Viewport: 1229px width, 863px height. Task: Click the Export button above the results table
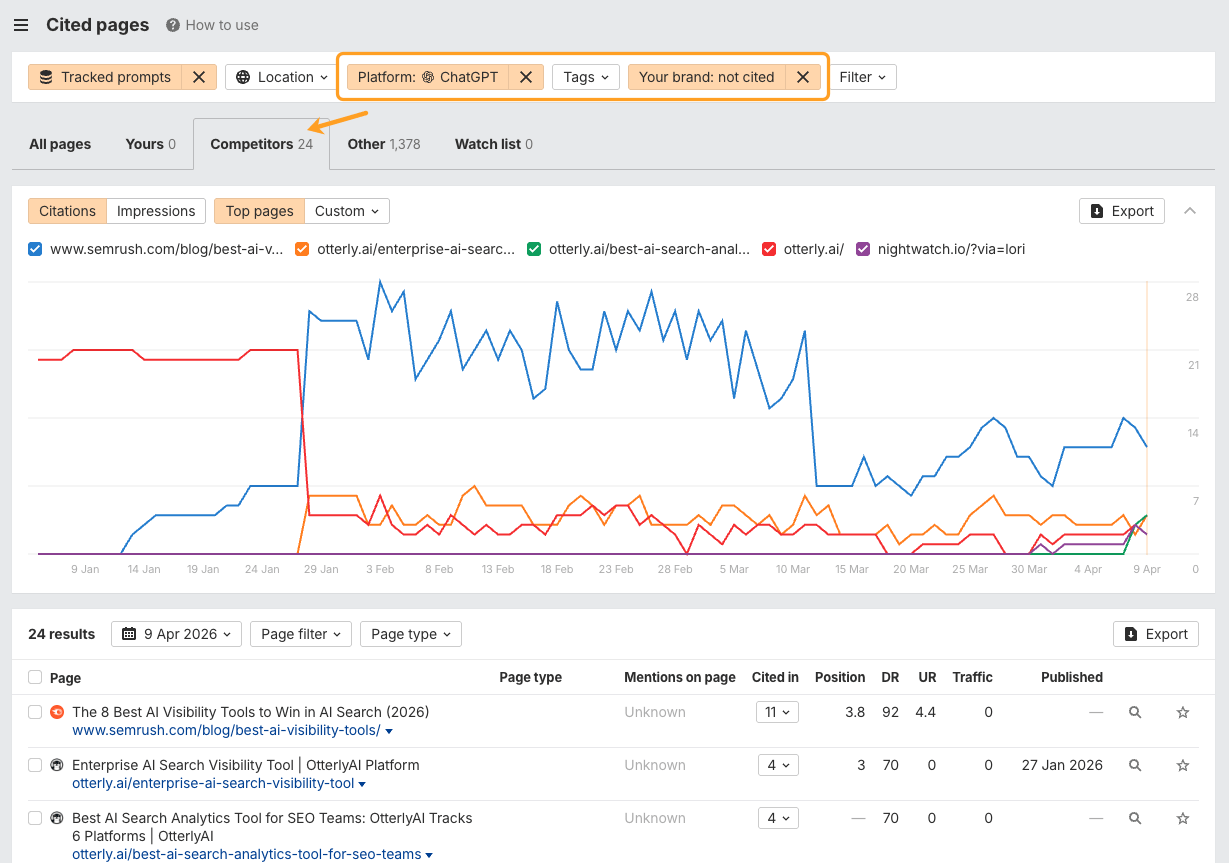pos(1155,634)
